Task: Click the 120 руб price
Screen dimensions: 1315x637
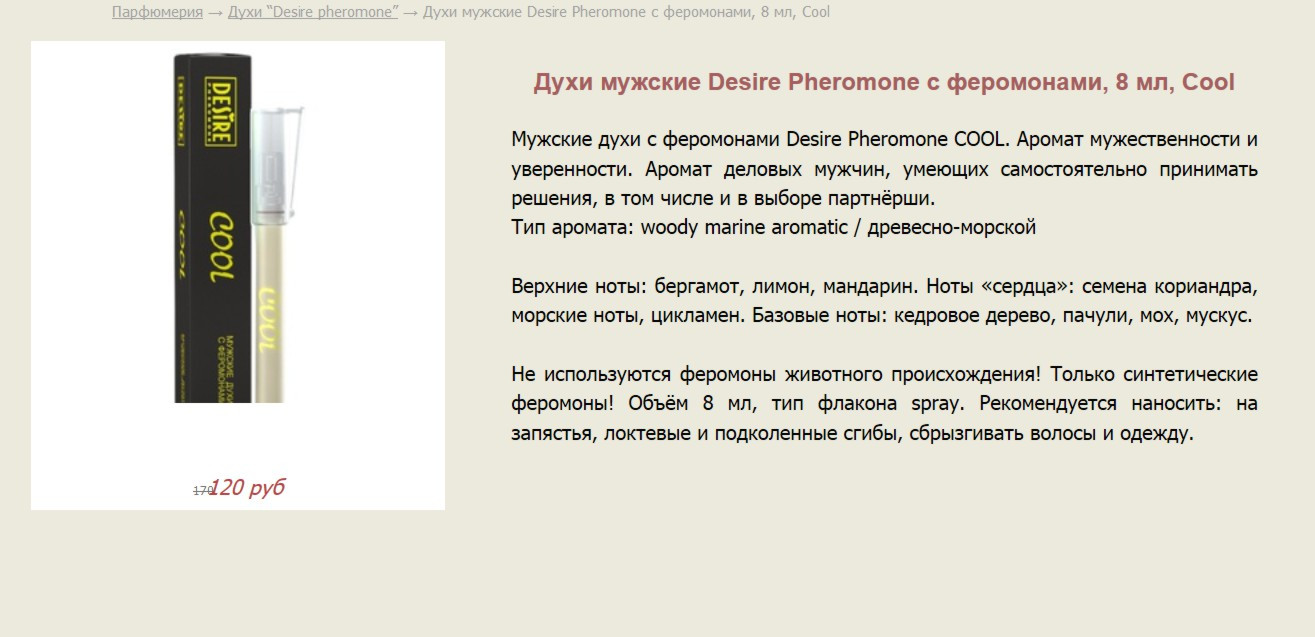Action: [x=248, y=488]
